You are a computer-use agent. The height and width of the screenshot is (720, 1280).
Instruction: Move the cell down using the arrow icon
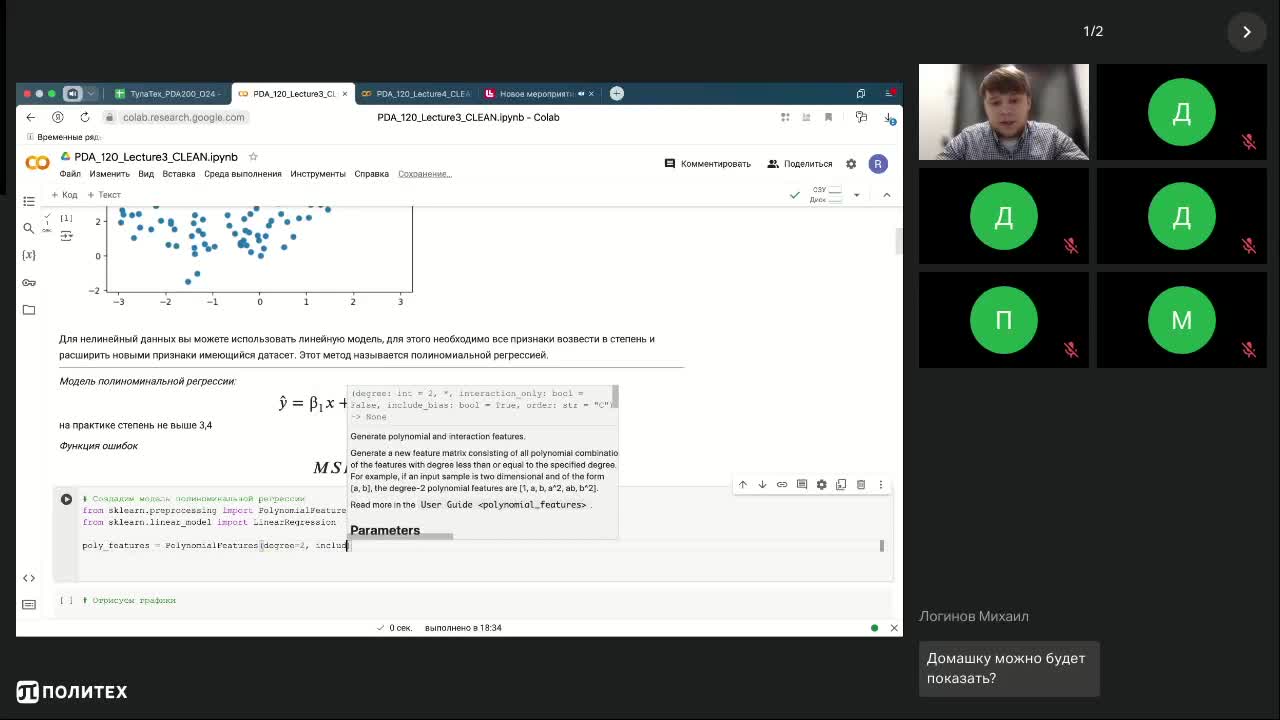(762, 484)
